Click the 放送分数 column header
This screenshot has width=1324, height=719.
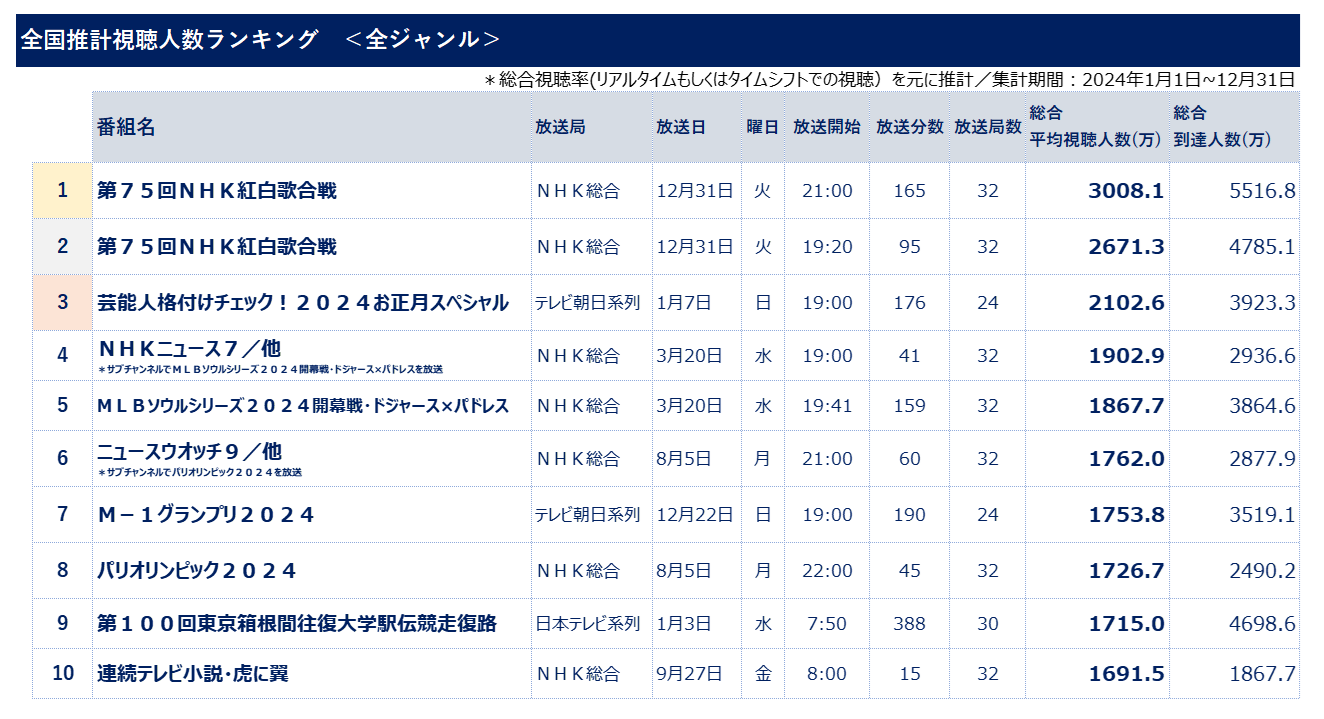(x=910, y=127)
